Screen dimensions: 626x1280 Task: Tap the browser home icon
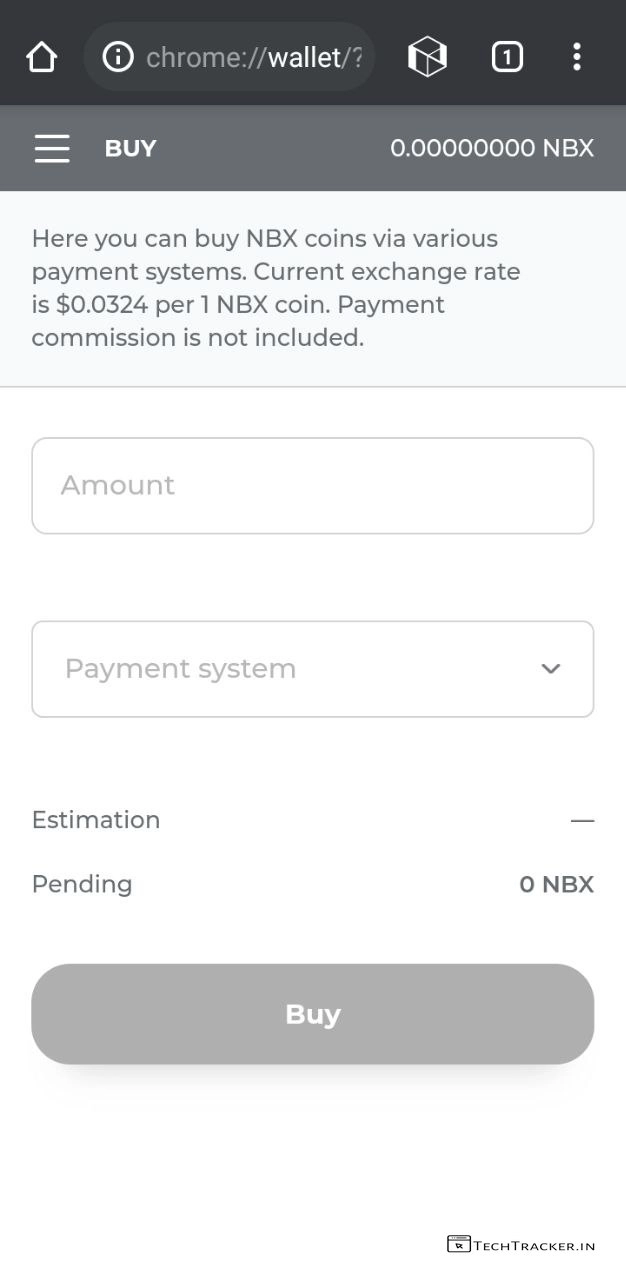(42, 57)
